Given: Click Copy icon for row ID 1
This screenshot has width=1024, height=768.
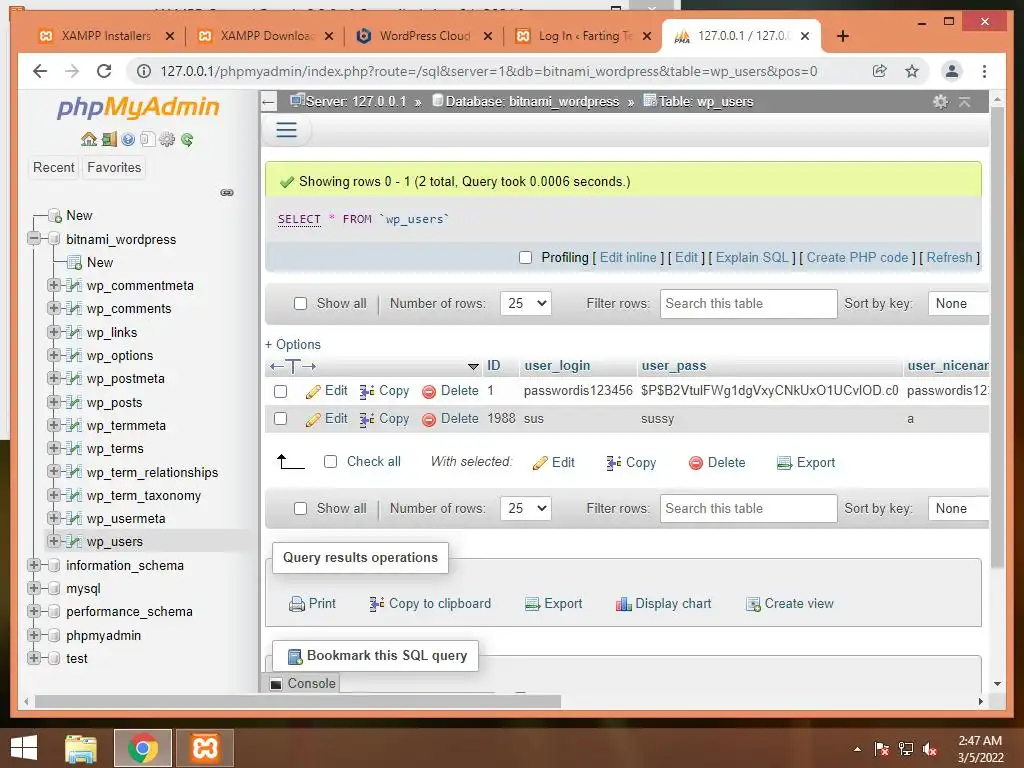Looking at the screenshot, I should 366,391.
